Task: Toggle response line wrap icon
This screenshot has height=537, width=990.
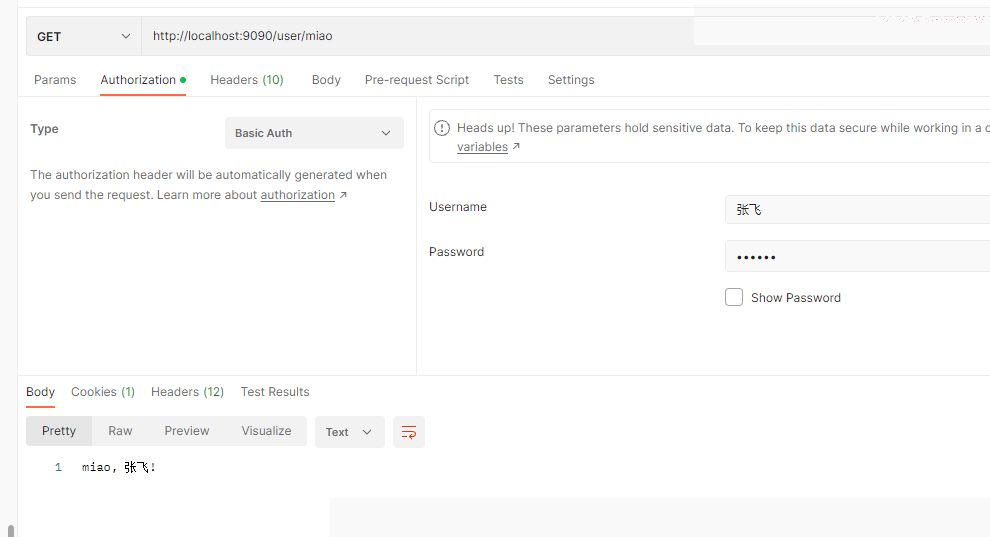Action: 409,432
